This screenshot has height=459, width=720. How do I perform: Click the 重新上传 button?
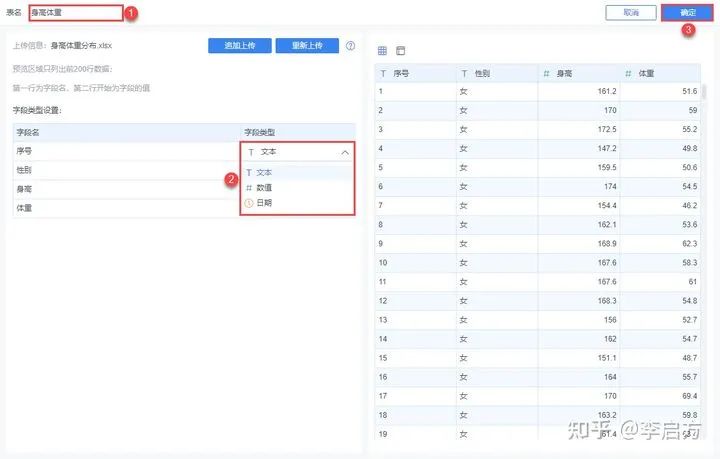click(x=307, y=46)
